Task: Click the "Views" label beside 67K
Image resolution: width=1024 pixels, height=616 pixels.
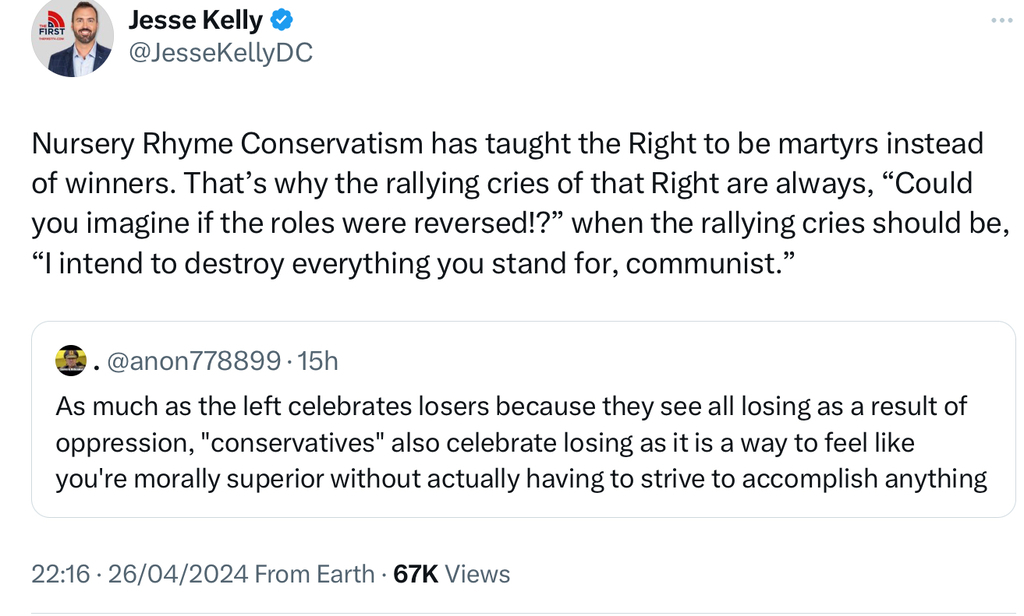Action: click(x=477, y=574)
